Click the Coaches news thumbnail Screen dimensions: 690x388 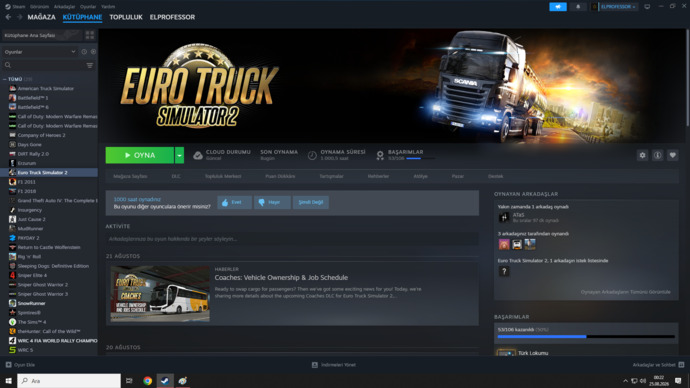coord(160,294)
